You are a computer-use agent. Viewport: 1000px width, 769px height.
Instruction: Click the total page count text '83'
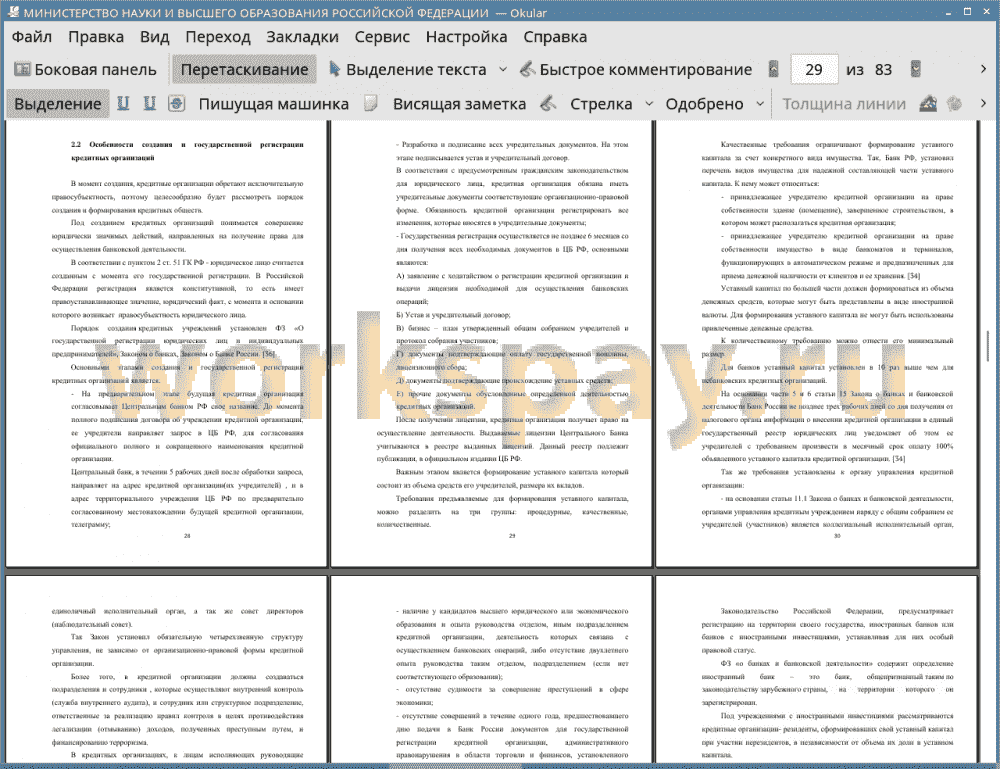(883, 70)
